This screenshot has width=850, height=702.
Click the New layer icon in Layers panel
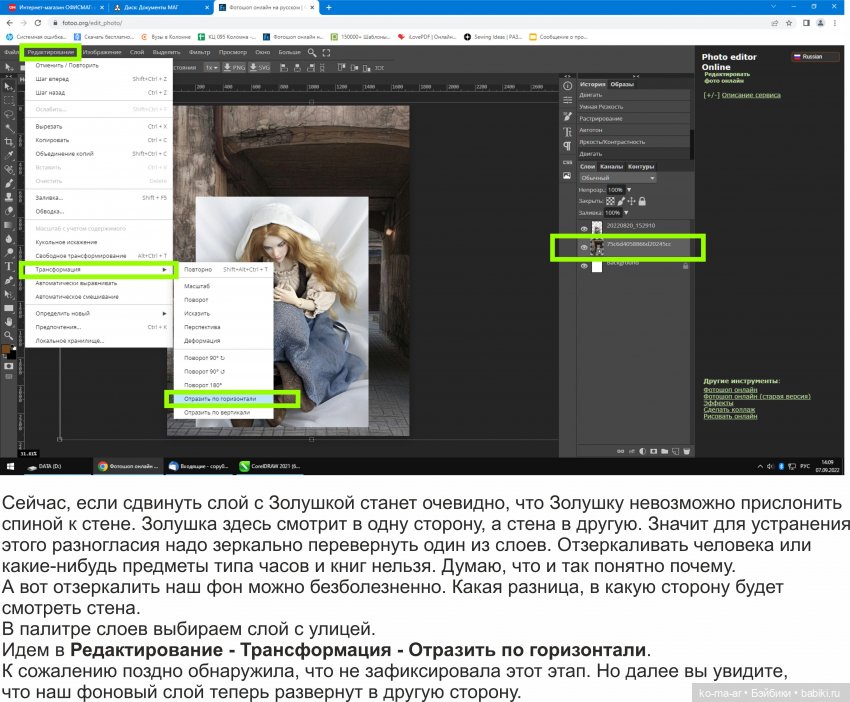click(675, 451)
